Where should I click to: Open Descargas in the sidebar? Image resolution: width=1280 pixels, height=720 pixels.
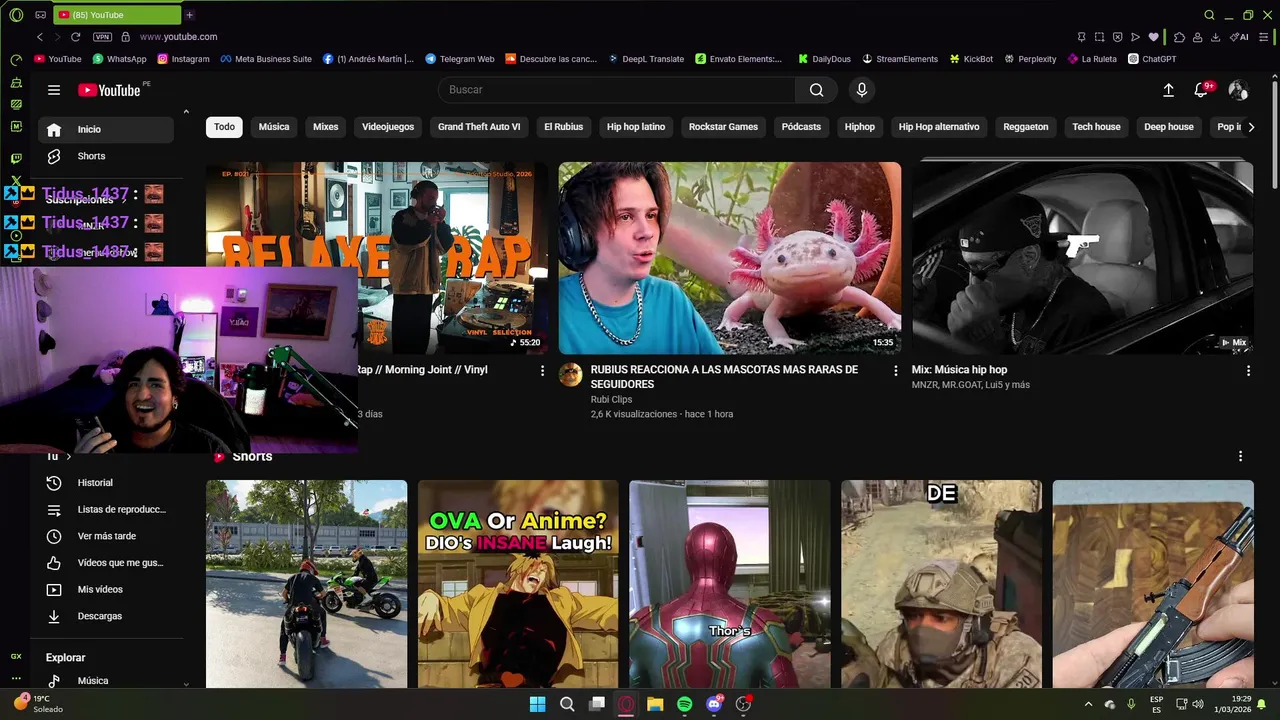(105, 616)
